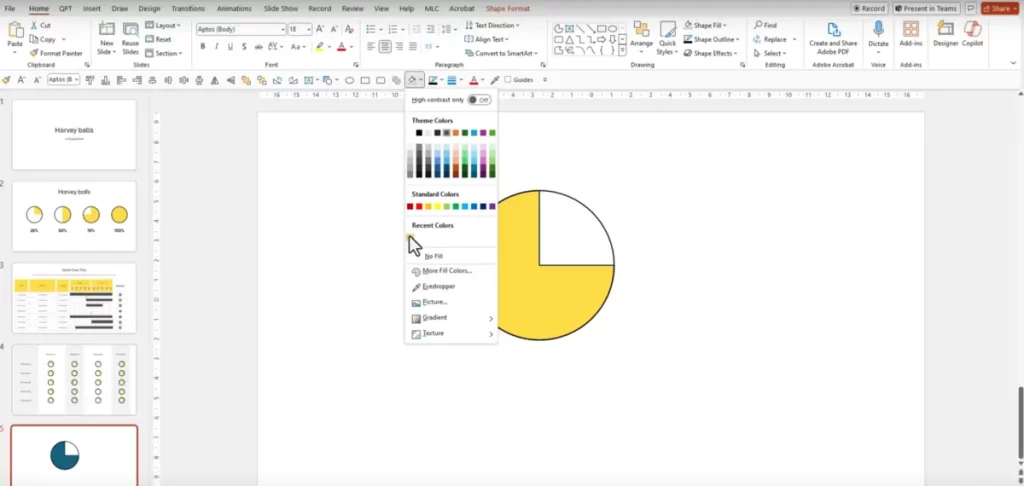Expand the Texture submenu
This screenshot has width=1024, height=486.
click(451, 333)
